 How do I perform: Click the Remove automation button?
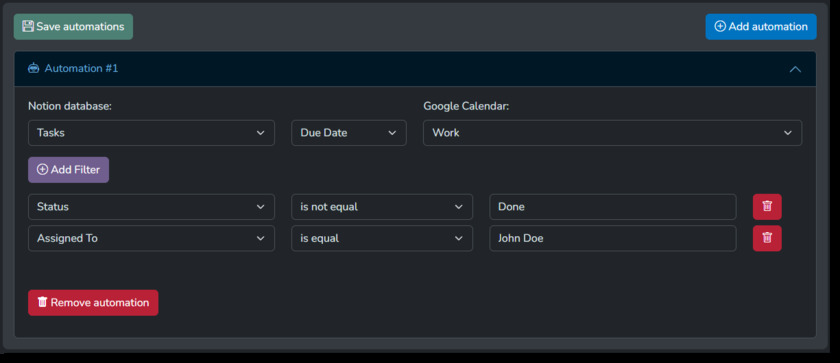93,302
